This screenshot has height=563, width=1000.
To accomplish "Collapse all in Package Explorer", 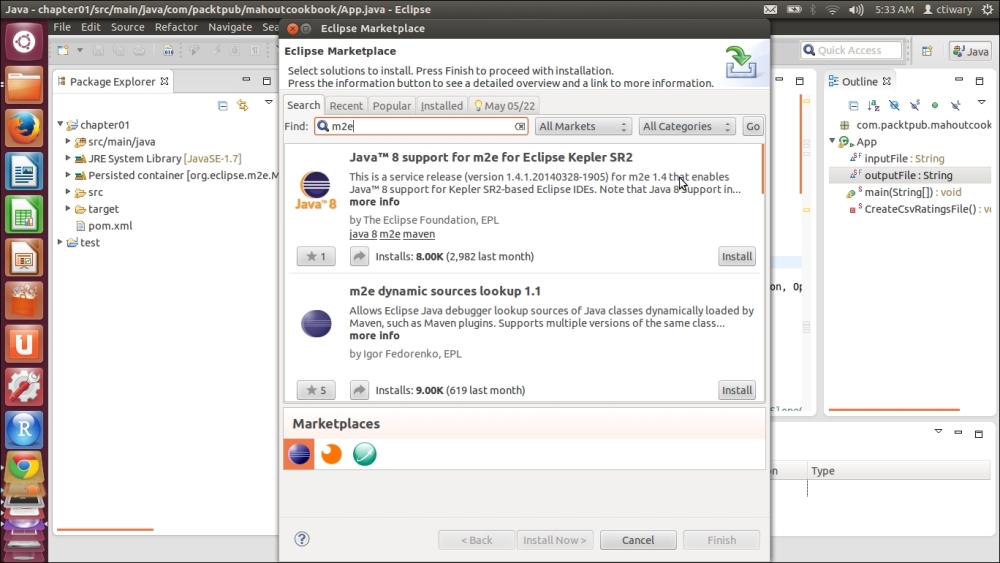I will point(223,105).
